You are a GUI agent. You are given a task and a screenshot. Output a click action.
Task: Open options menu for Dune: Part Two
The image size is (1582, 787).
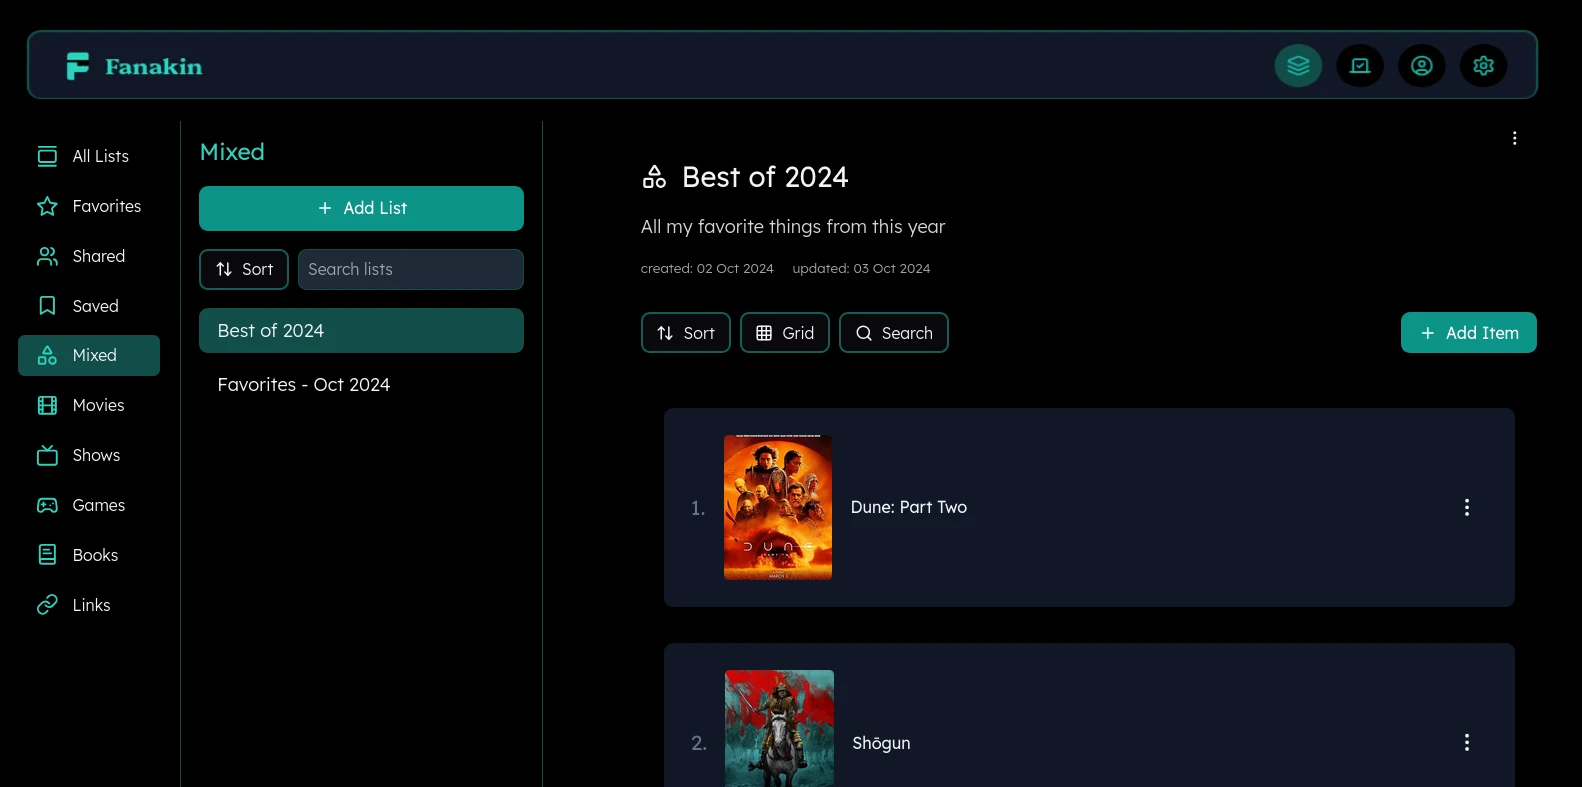(x=1467, y=507)
